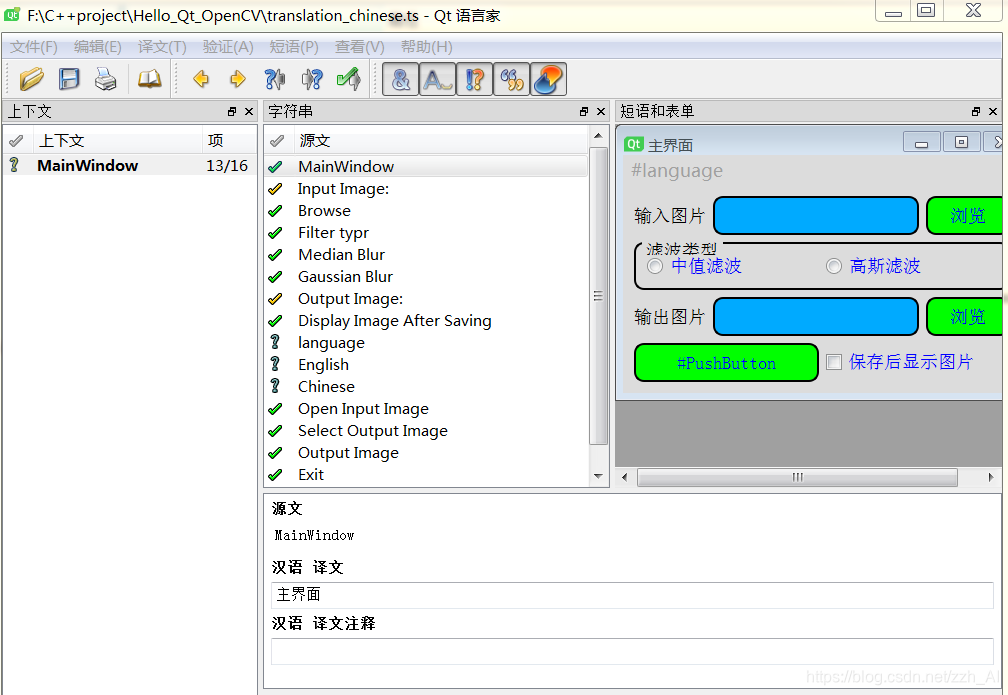The width and height of the screenshot is (1008, 695).
Task: Click the Save floppy disk icon
Action: pyautogui.click(x=69, y=79)
